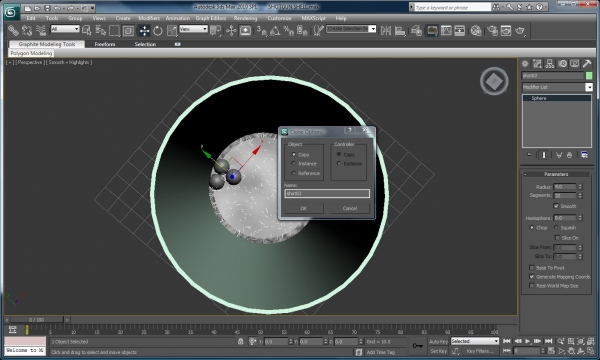Toggle Window/Crossing selection mode
The width and height of the screenshot is (600, 360).
(128, 31)
